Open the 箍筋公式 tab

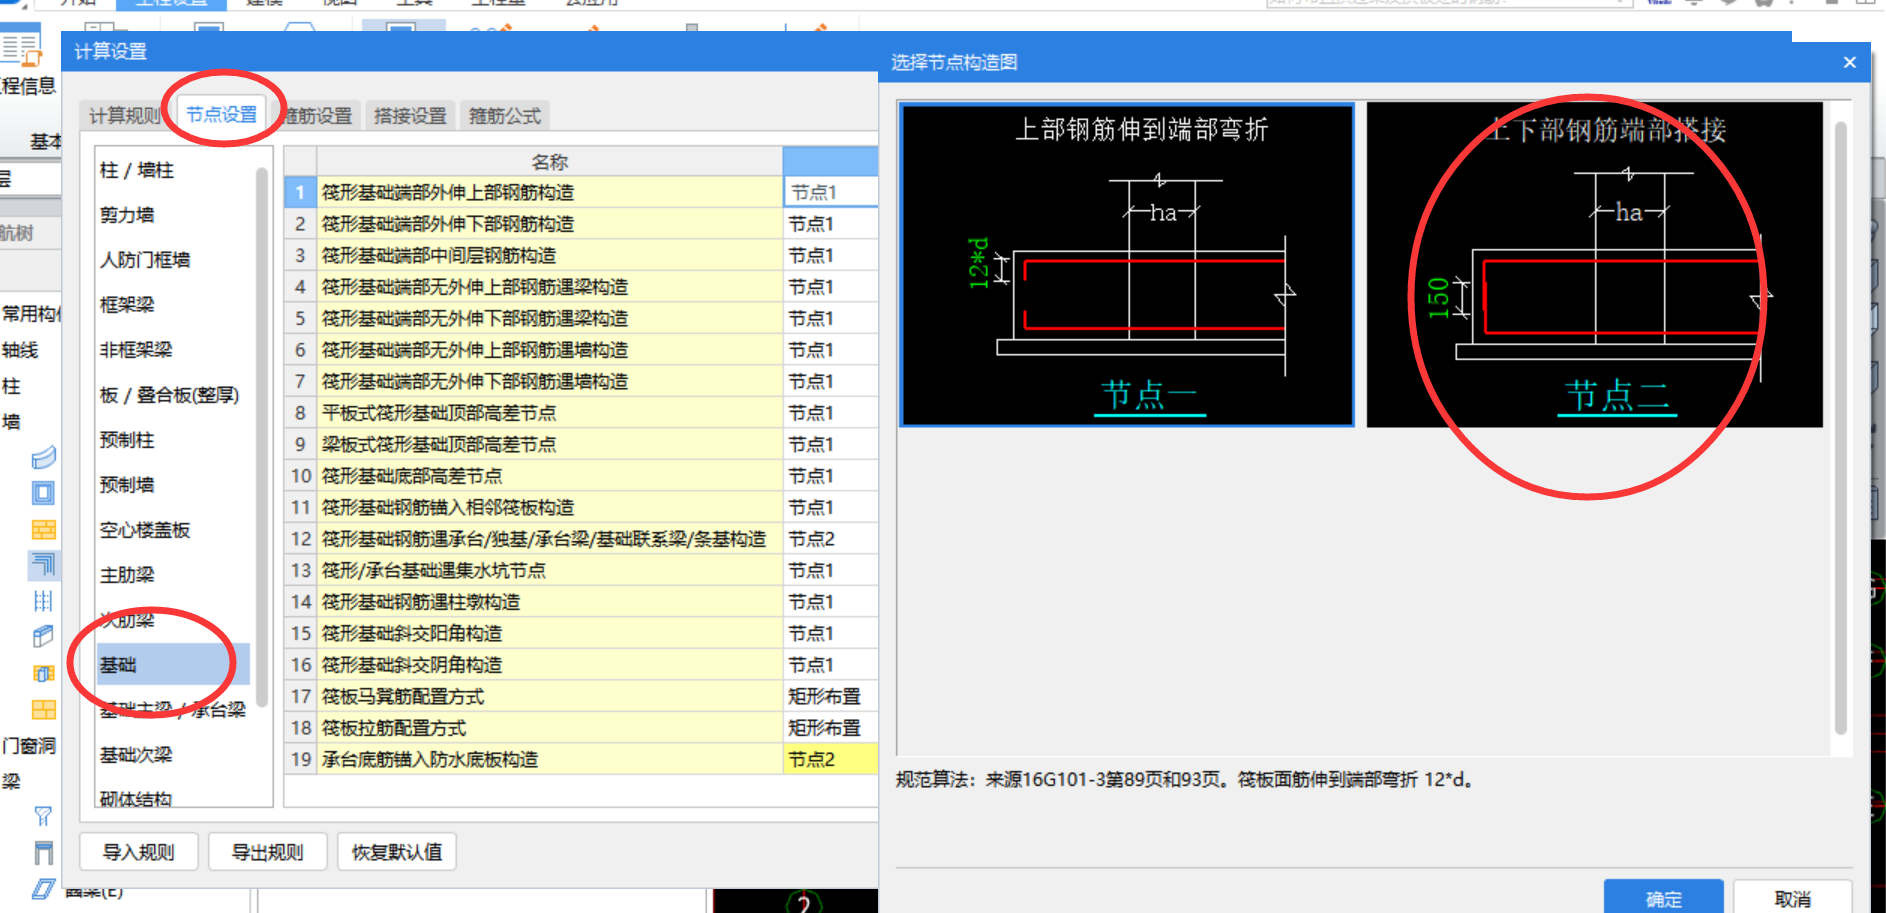coord(505,116)
